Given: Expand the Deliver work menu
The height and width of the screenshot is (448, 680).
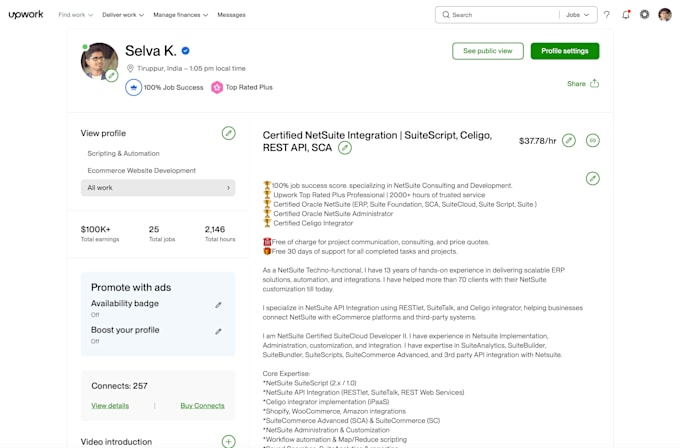Looking at the screenshot, I should point(123,15).
